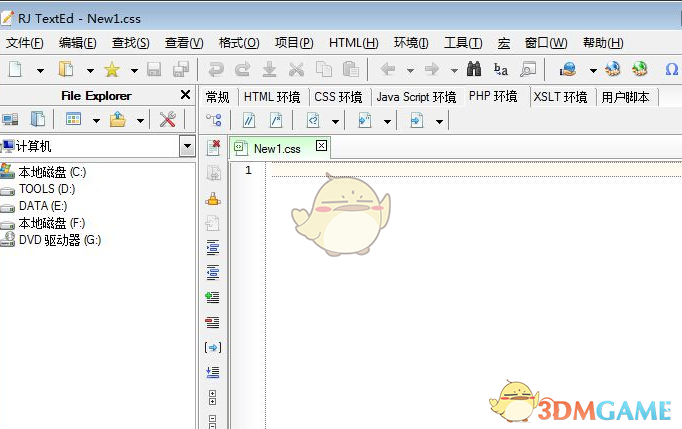Select TOOLS (D:) drive
The image size is (682, 429).
[x=47, y=189]
